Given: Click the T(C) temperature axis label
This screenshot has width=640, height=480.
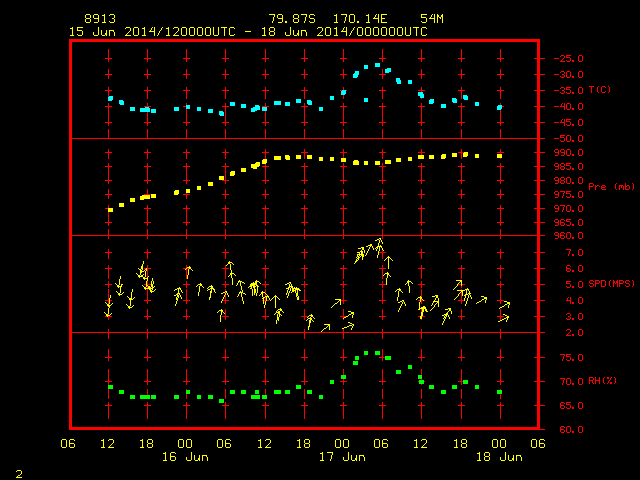Looking at the screenshot, I should click(x=600, y=90).
